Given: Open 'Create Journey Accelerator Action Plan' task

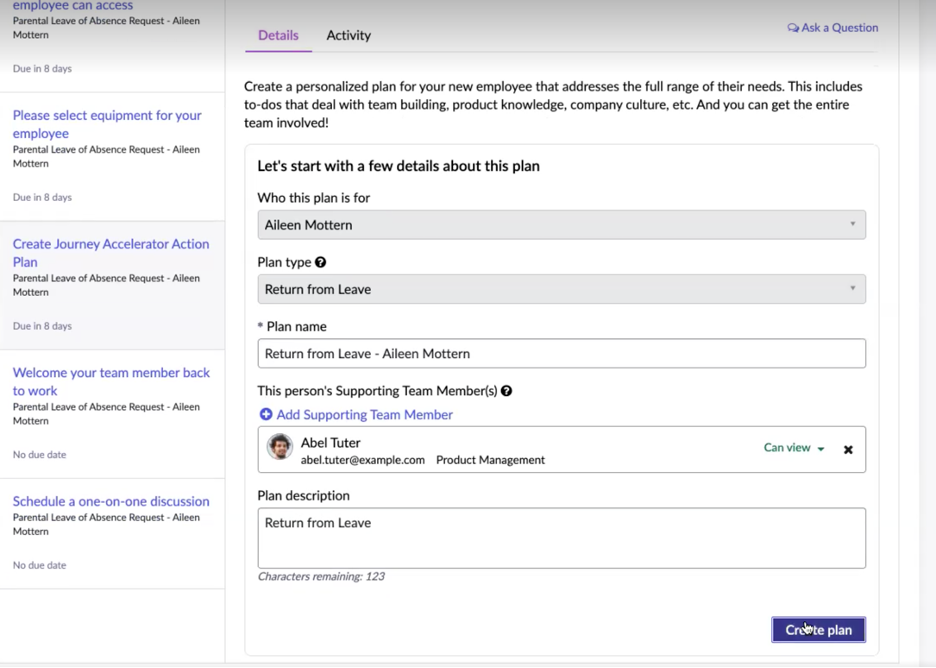Looking at the screenshot, I should (x=111, y=253).
